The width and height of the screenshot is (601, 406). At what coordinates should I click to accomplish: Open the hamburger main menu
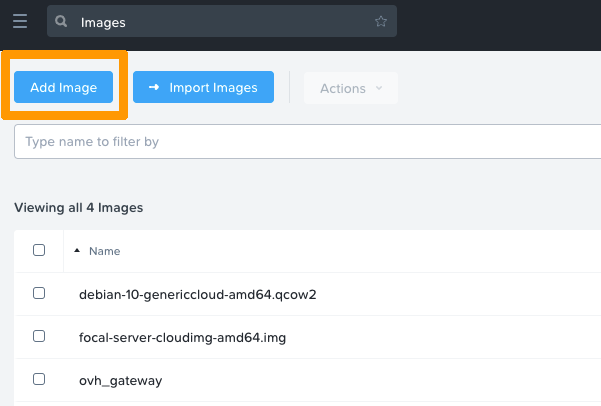pos(20,21)
